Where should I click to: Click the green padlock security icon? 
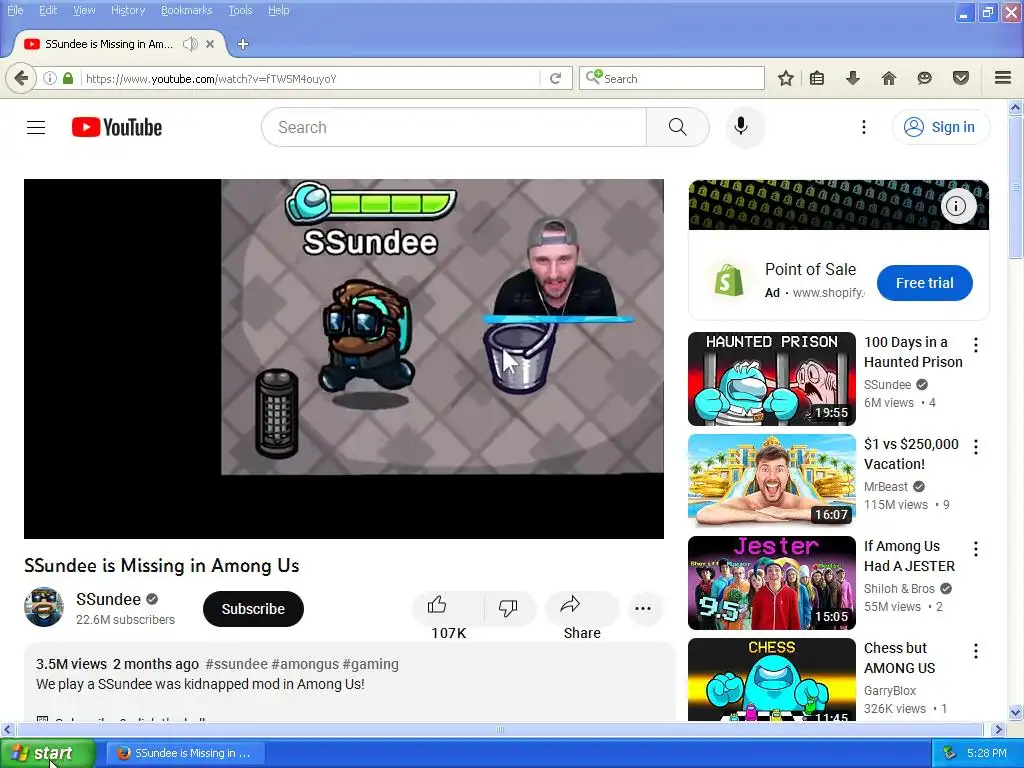[x=68, y=78]
